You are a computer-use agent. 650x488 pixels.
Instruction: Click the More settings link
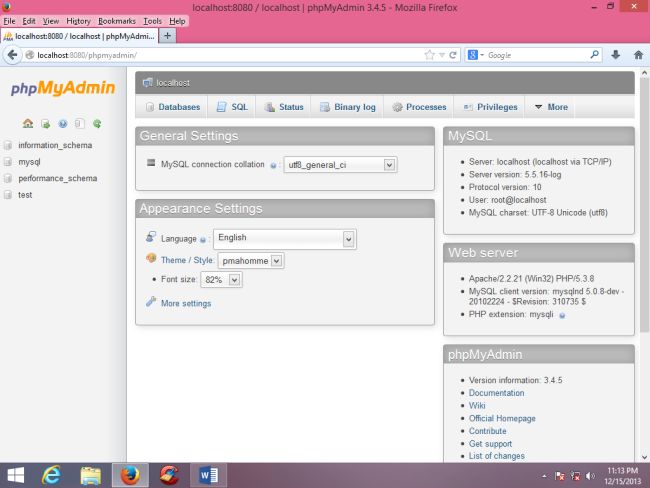click(x=186, y=303)
